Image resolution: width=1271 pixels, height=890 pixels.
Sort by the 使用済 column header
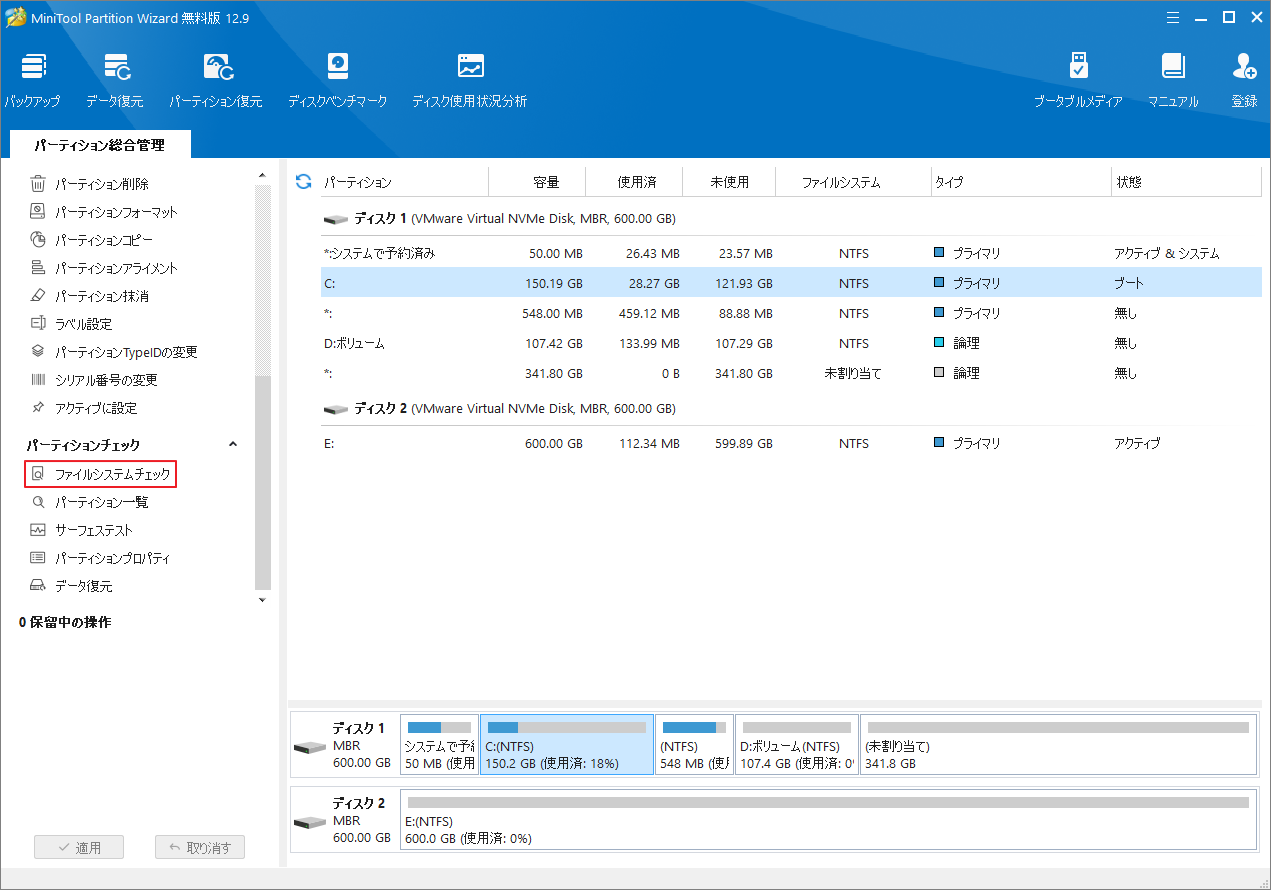634,182
